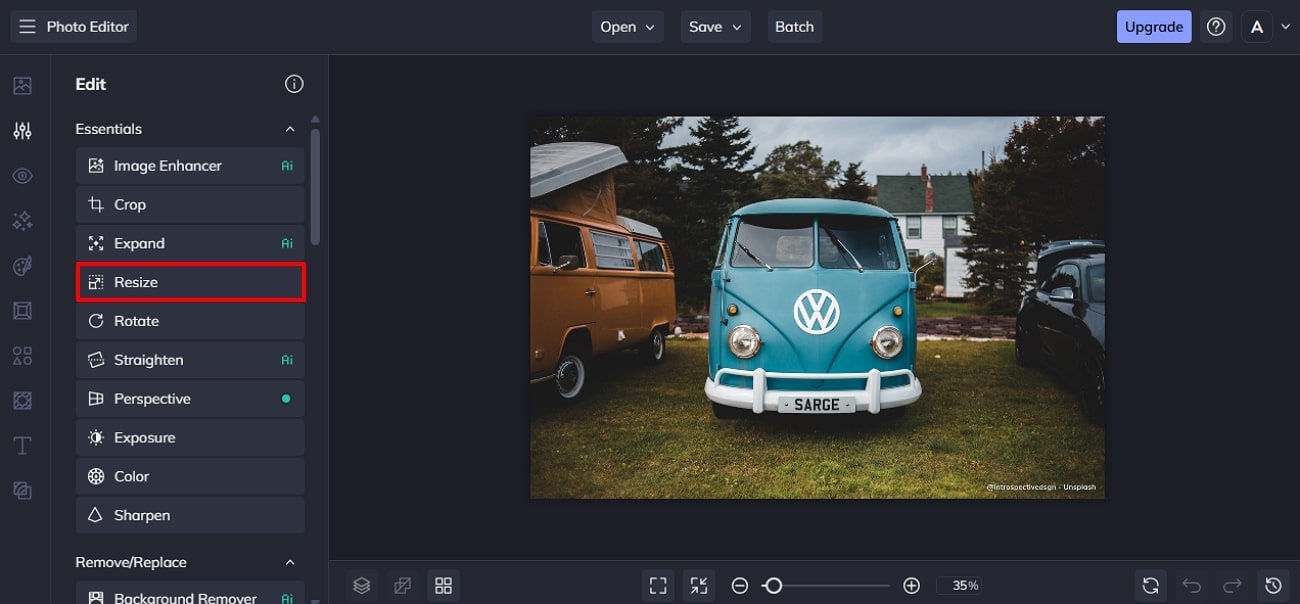The width and height of the screenshot is (1300, 604).
Task: Select the Straighten tool
Action: pos(190,360)
